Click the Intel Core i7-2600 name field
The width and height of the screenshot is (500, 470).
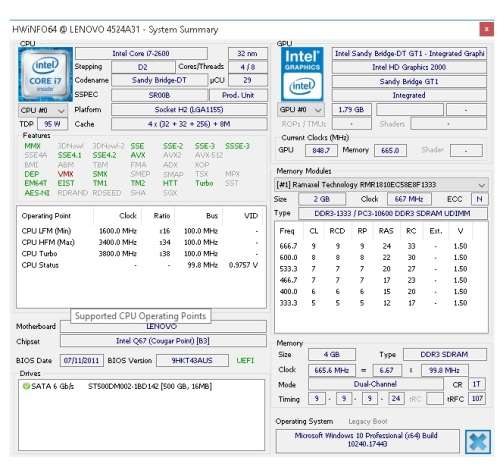(x=141, y=53)
